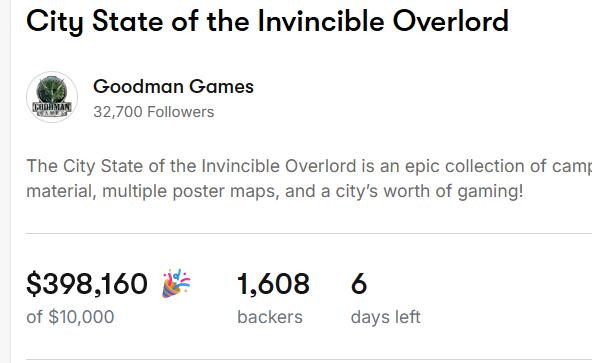Click the word Invincible in the description
The height and width of the screenshot is (363, 592).
[241, 166]
